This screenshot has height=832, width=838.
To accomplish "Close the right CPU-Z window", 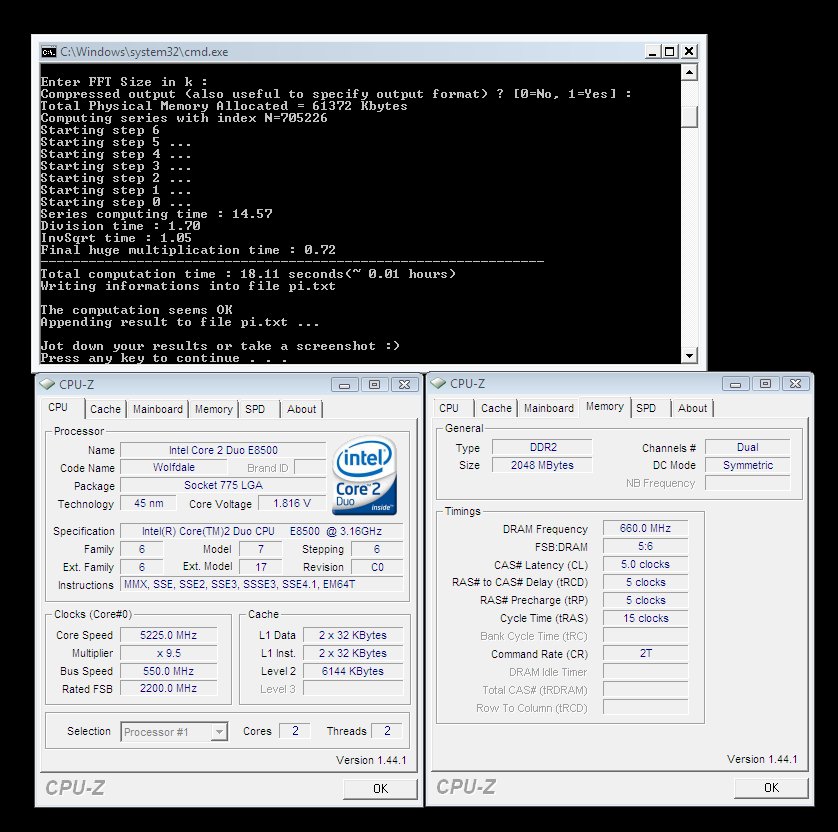I will [x=795, y=384].
